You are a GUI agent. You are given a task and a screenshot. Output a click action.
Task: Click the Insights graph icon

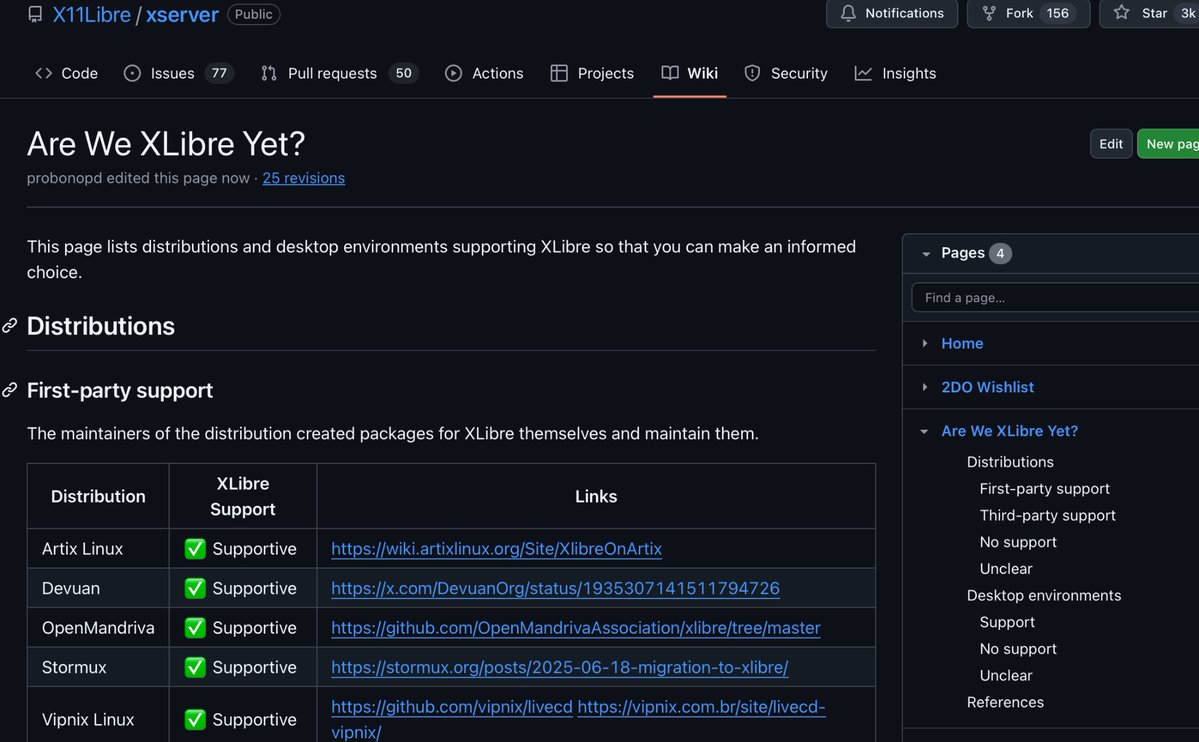point(863,73)
